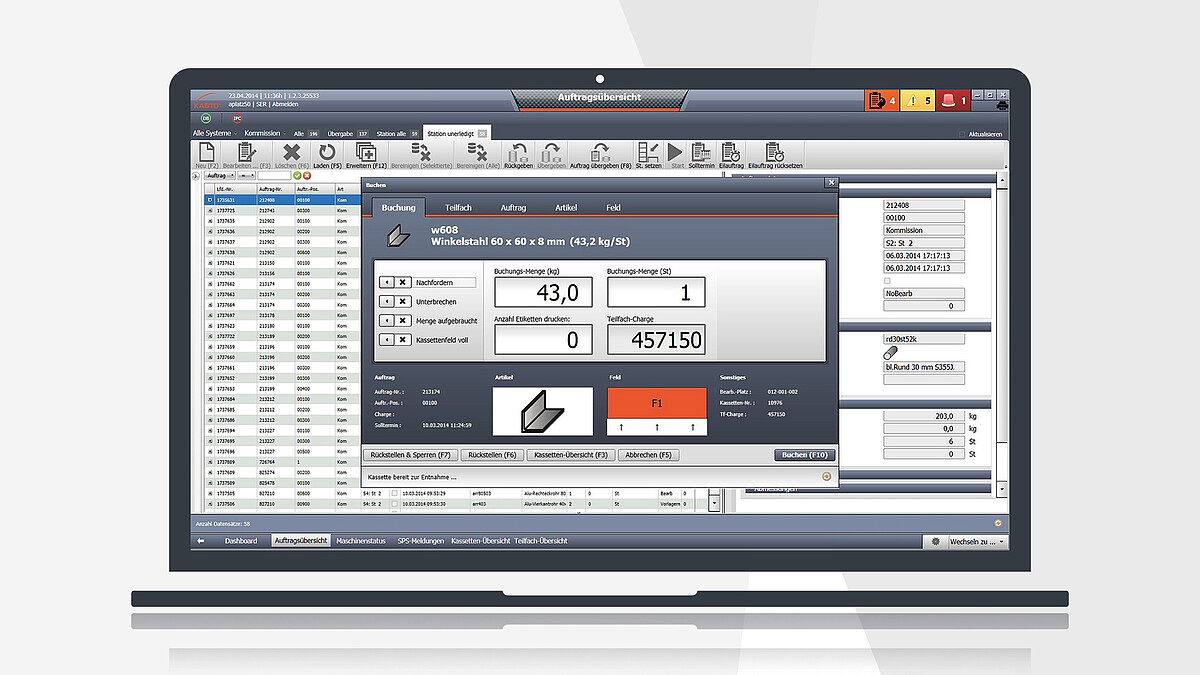
Task: Click the Auftrag übergeben (F8) icon
Action: click(x=600, y=153)
